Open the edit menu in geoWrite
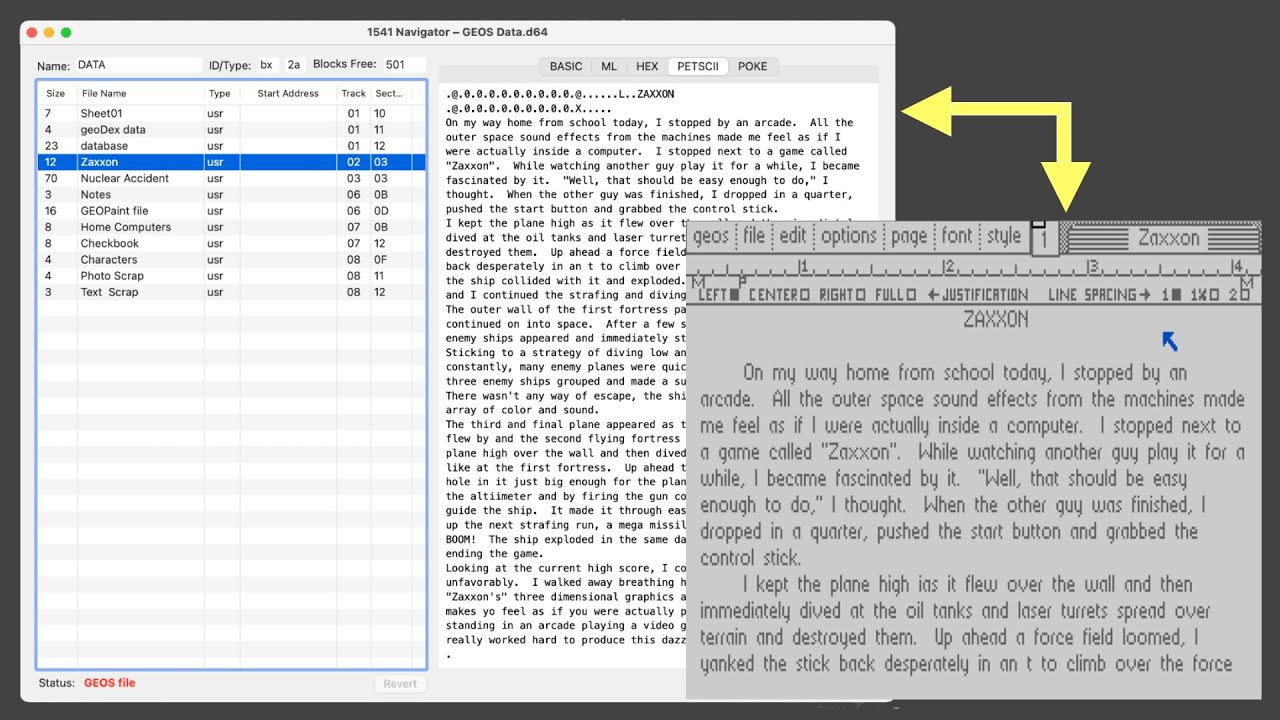1280x720 pixels. [x=793, y=236]
